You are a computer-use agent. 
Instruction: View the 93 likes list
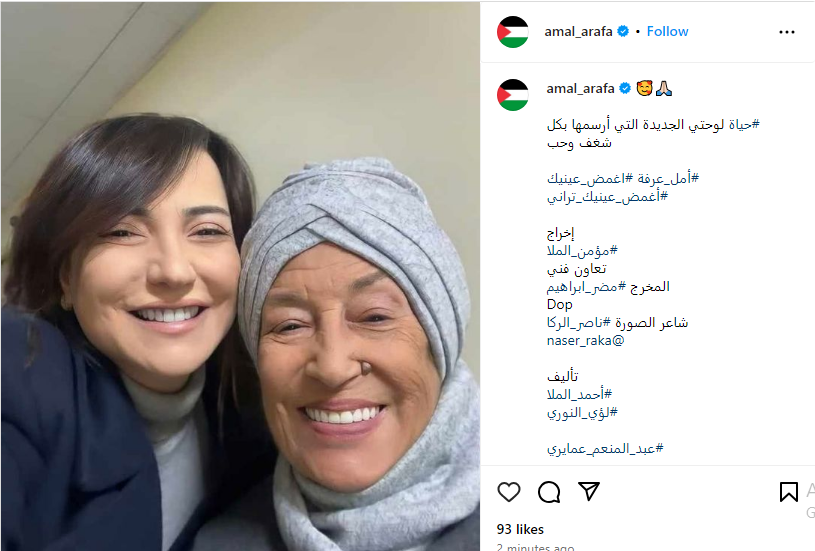[x=520, y=529]
